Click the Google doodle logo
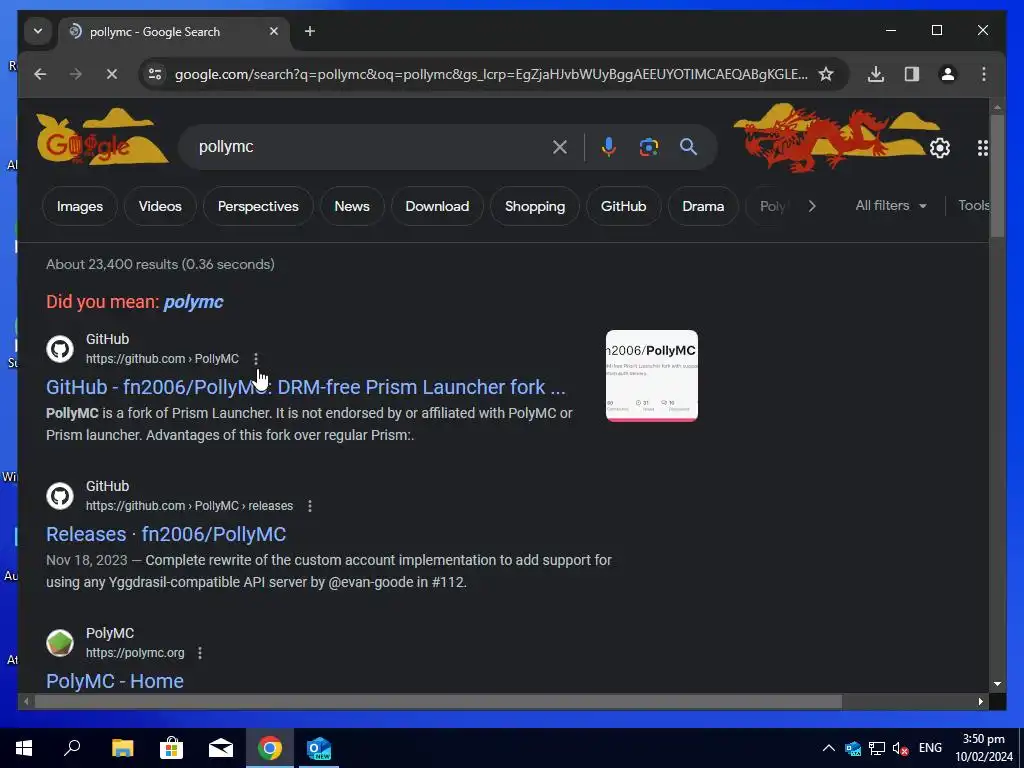Screen dimensions: 1024x768 (x=101, y=137)
